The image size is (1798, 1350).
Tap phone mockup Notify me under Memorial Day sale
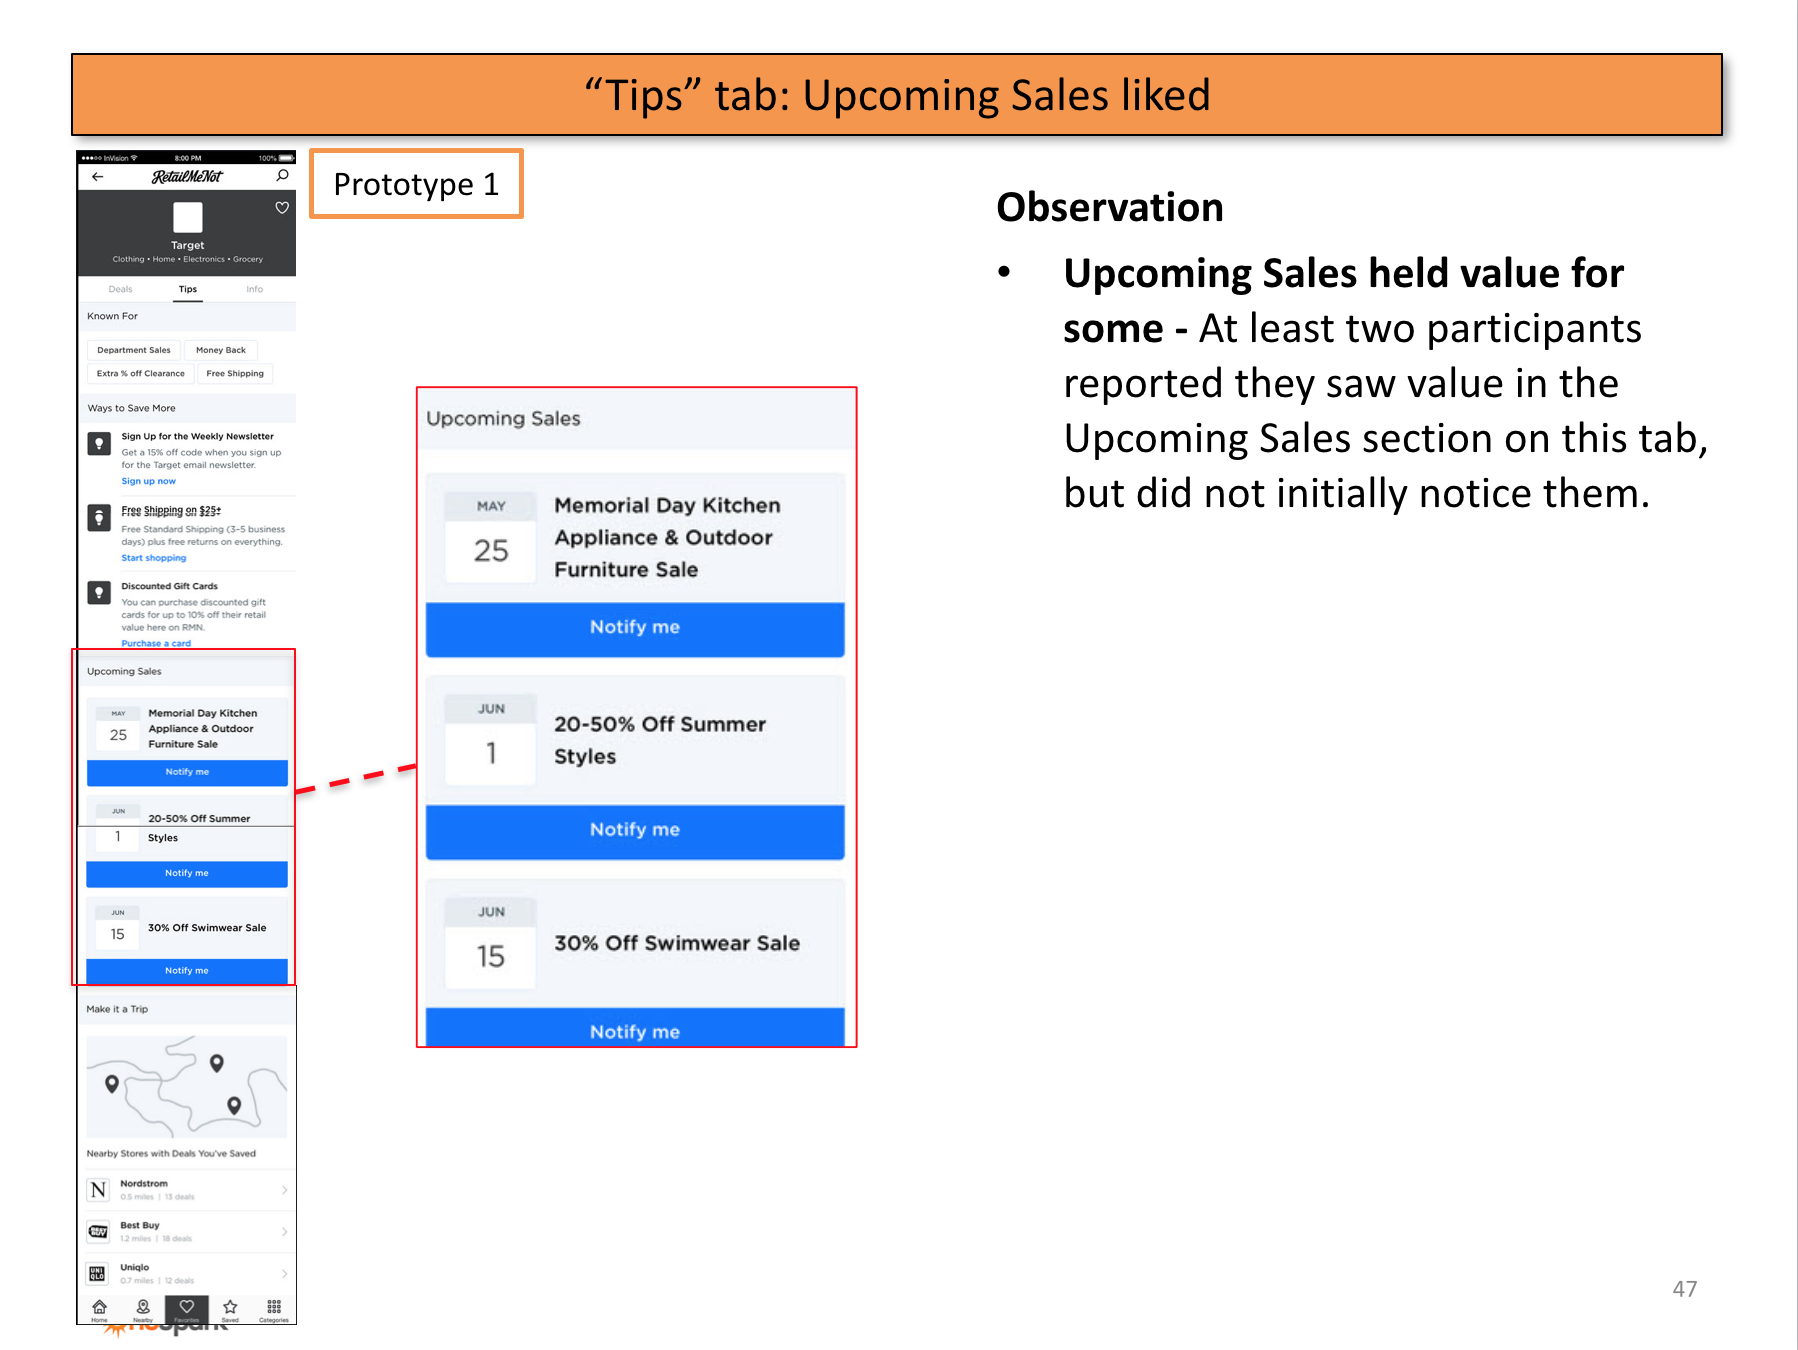pos(187,772)
